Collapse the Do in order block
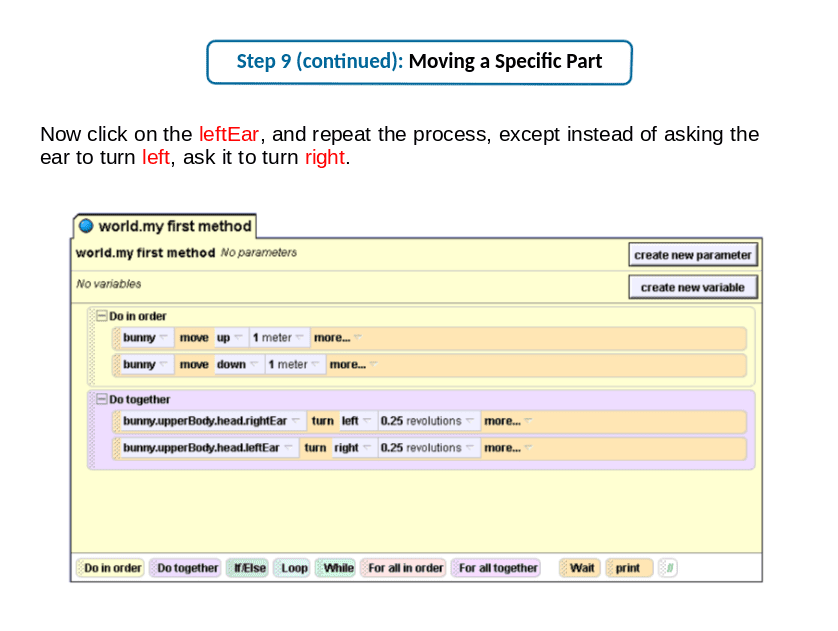This screenshot has height=631, width=838. (102, 316)
